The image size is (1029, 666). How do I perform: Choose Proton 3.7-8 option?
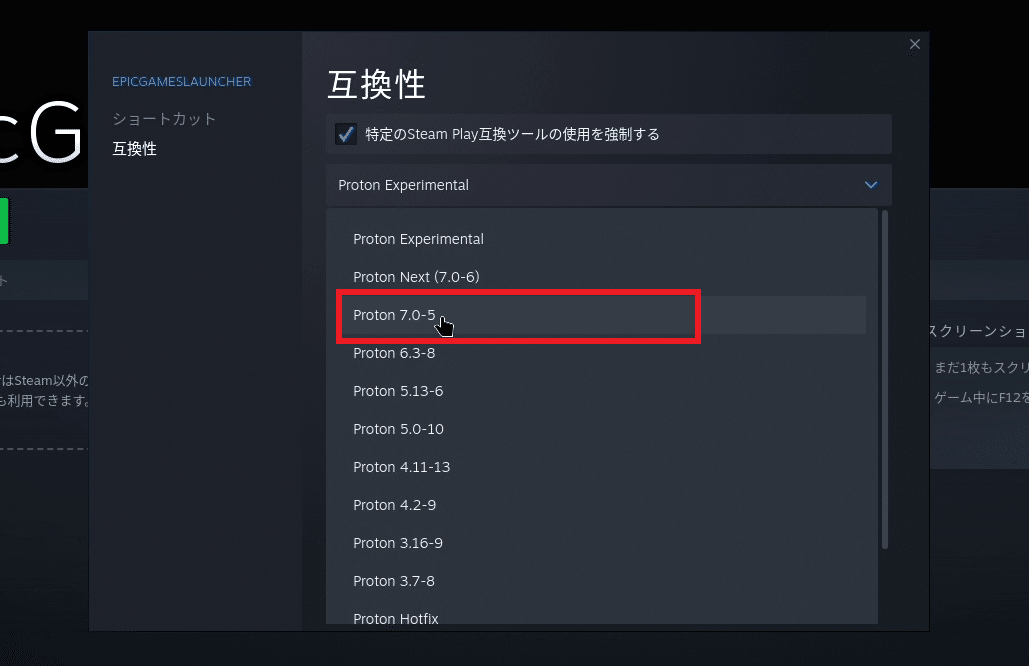point(602,581)
